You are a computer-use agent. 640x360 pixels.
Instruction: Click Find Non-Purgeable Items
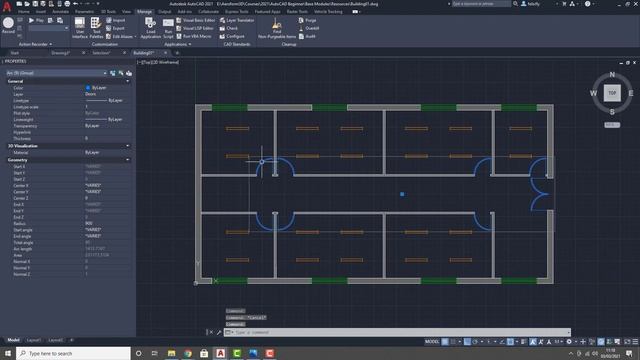(277, 28)
